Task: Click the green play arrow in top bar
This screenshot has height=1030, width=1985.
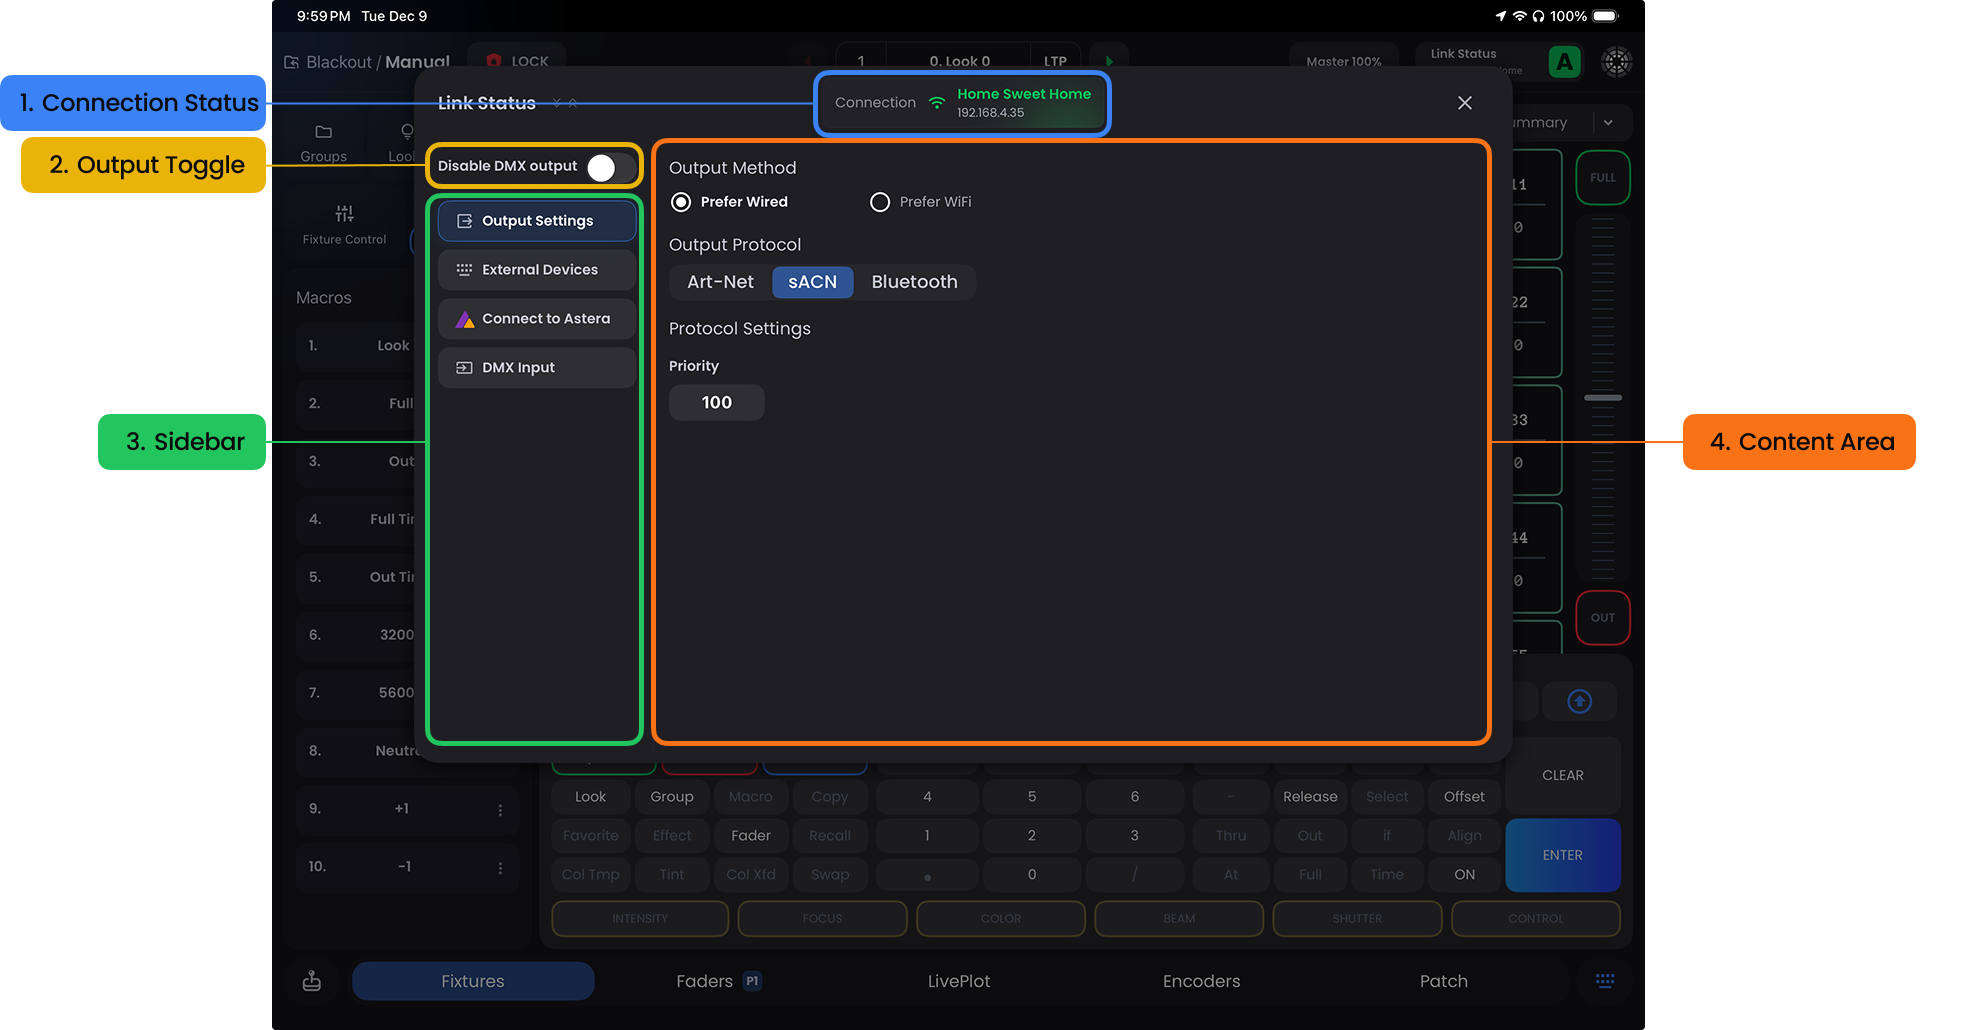Action: pyautogui.click(x=1109, y=61)
